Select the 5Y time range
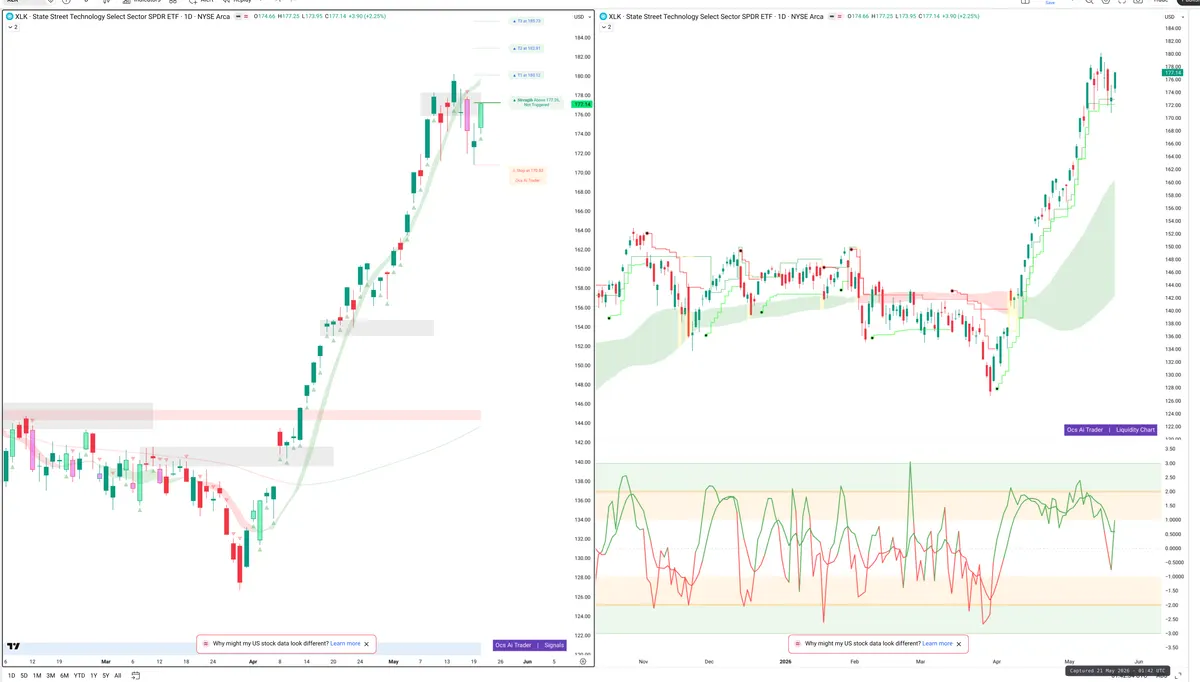Screen dimensions: 1200x682 click(106, 676)
